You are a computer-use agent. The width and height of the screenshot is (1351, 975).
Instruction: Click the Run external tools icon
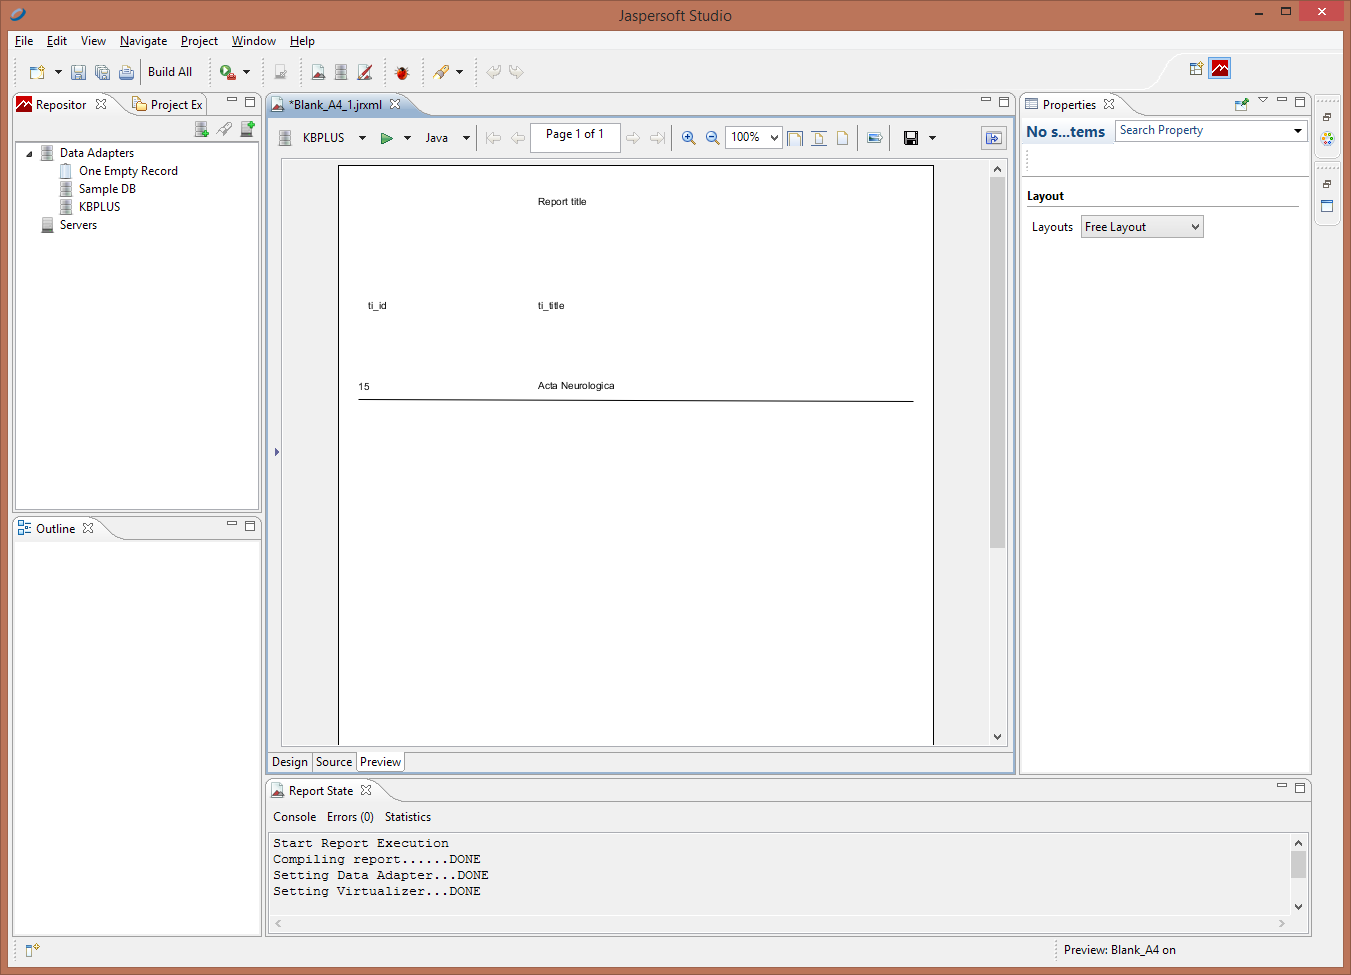point(228,72)
